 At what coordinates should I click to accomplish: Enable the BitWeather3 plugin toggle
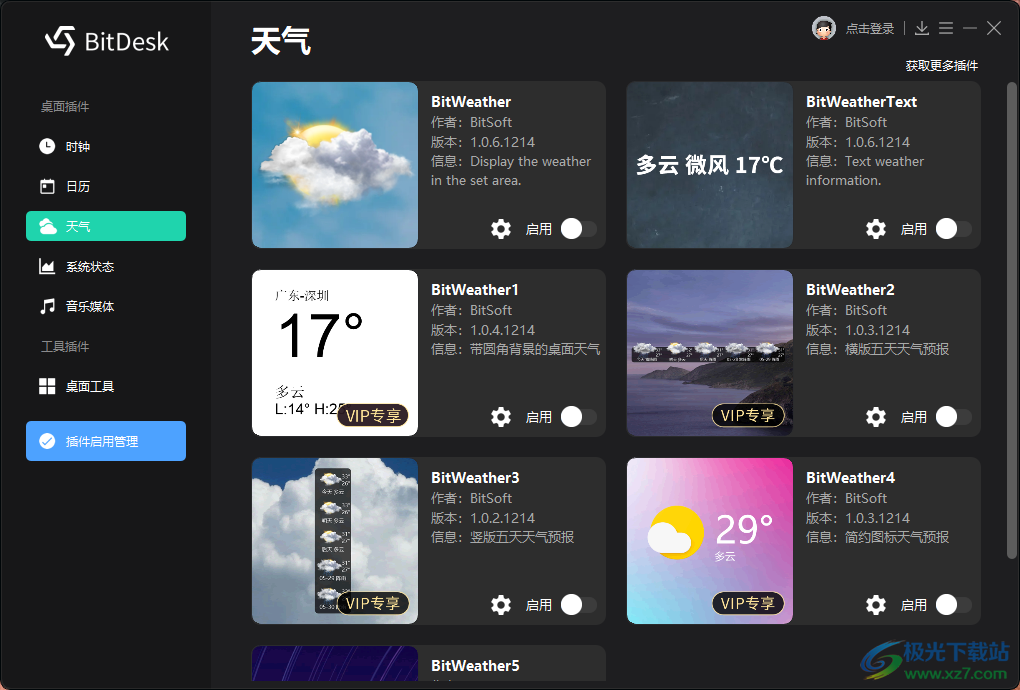click(578, 605)
